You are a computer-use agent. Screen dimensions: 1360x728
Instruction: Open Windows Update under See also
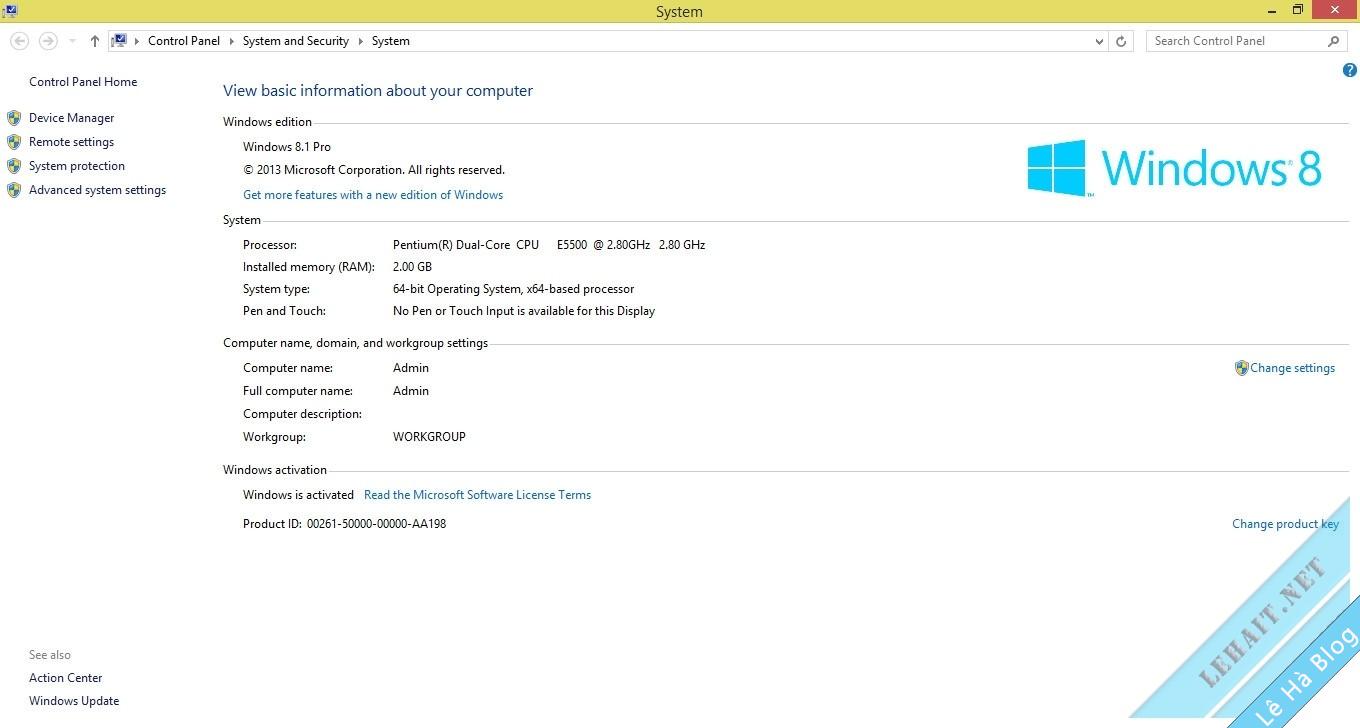(x=74, y=701)
